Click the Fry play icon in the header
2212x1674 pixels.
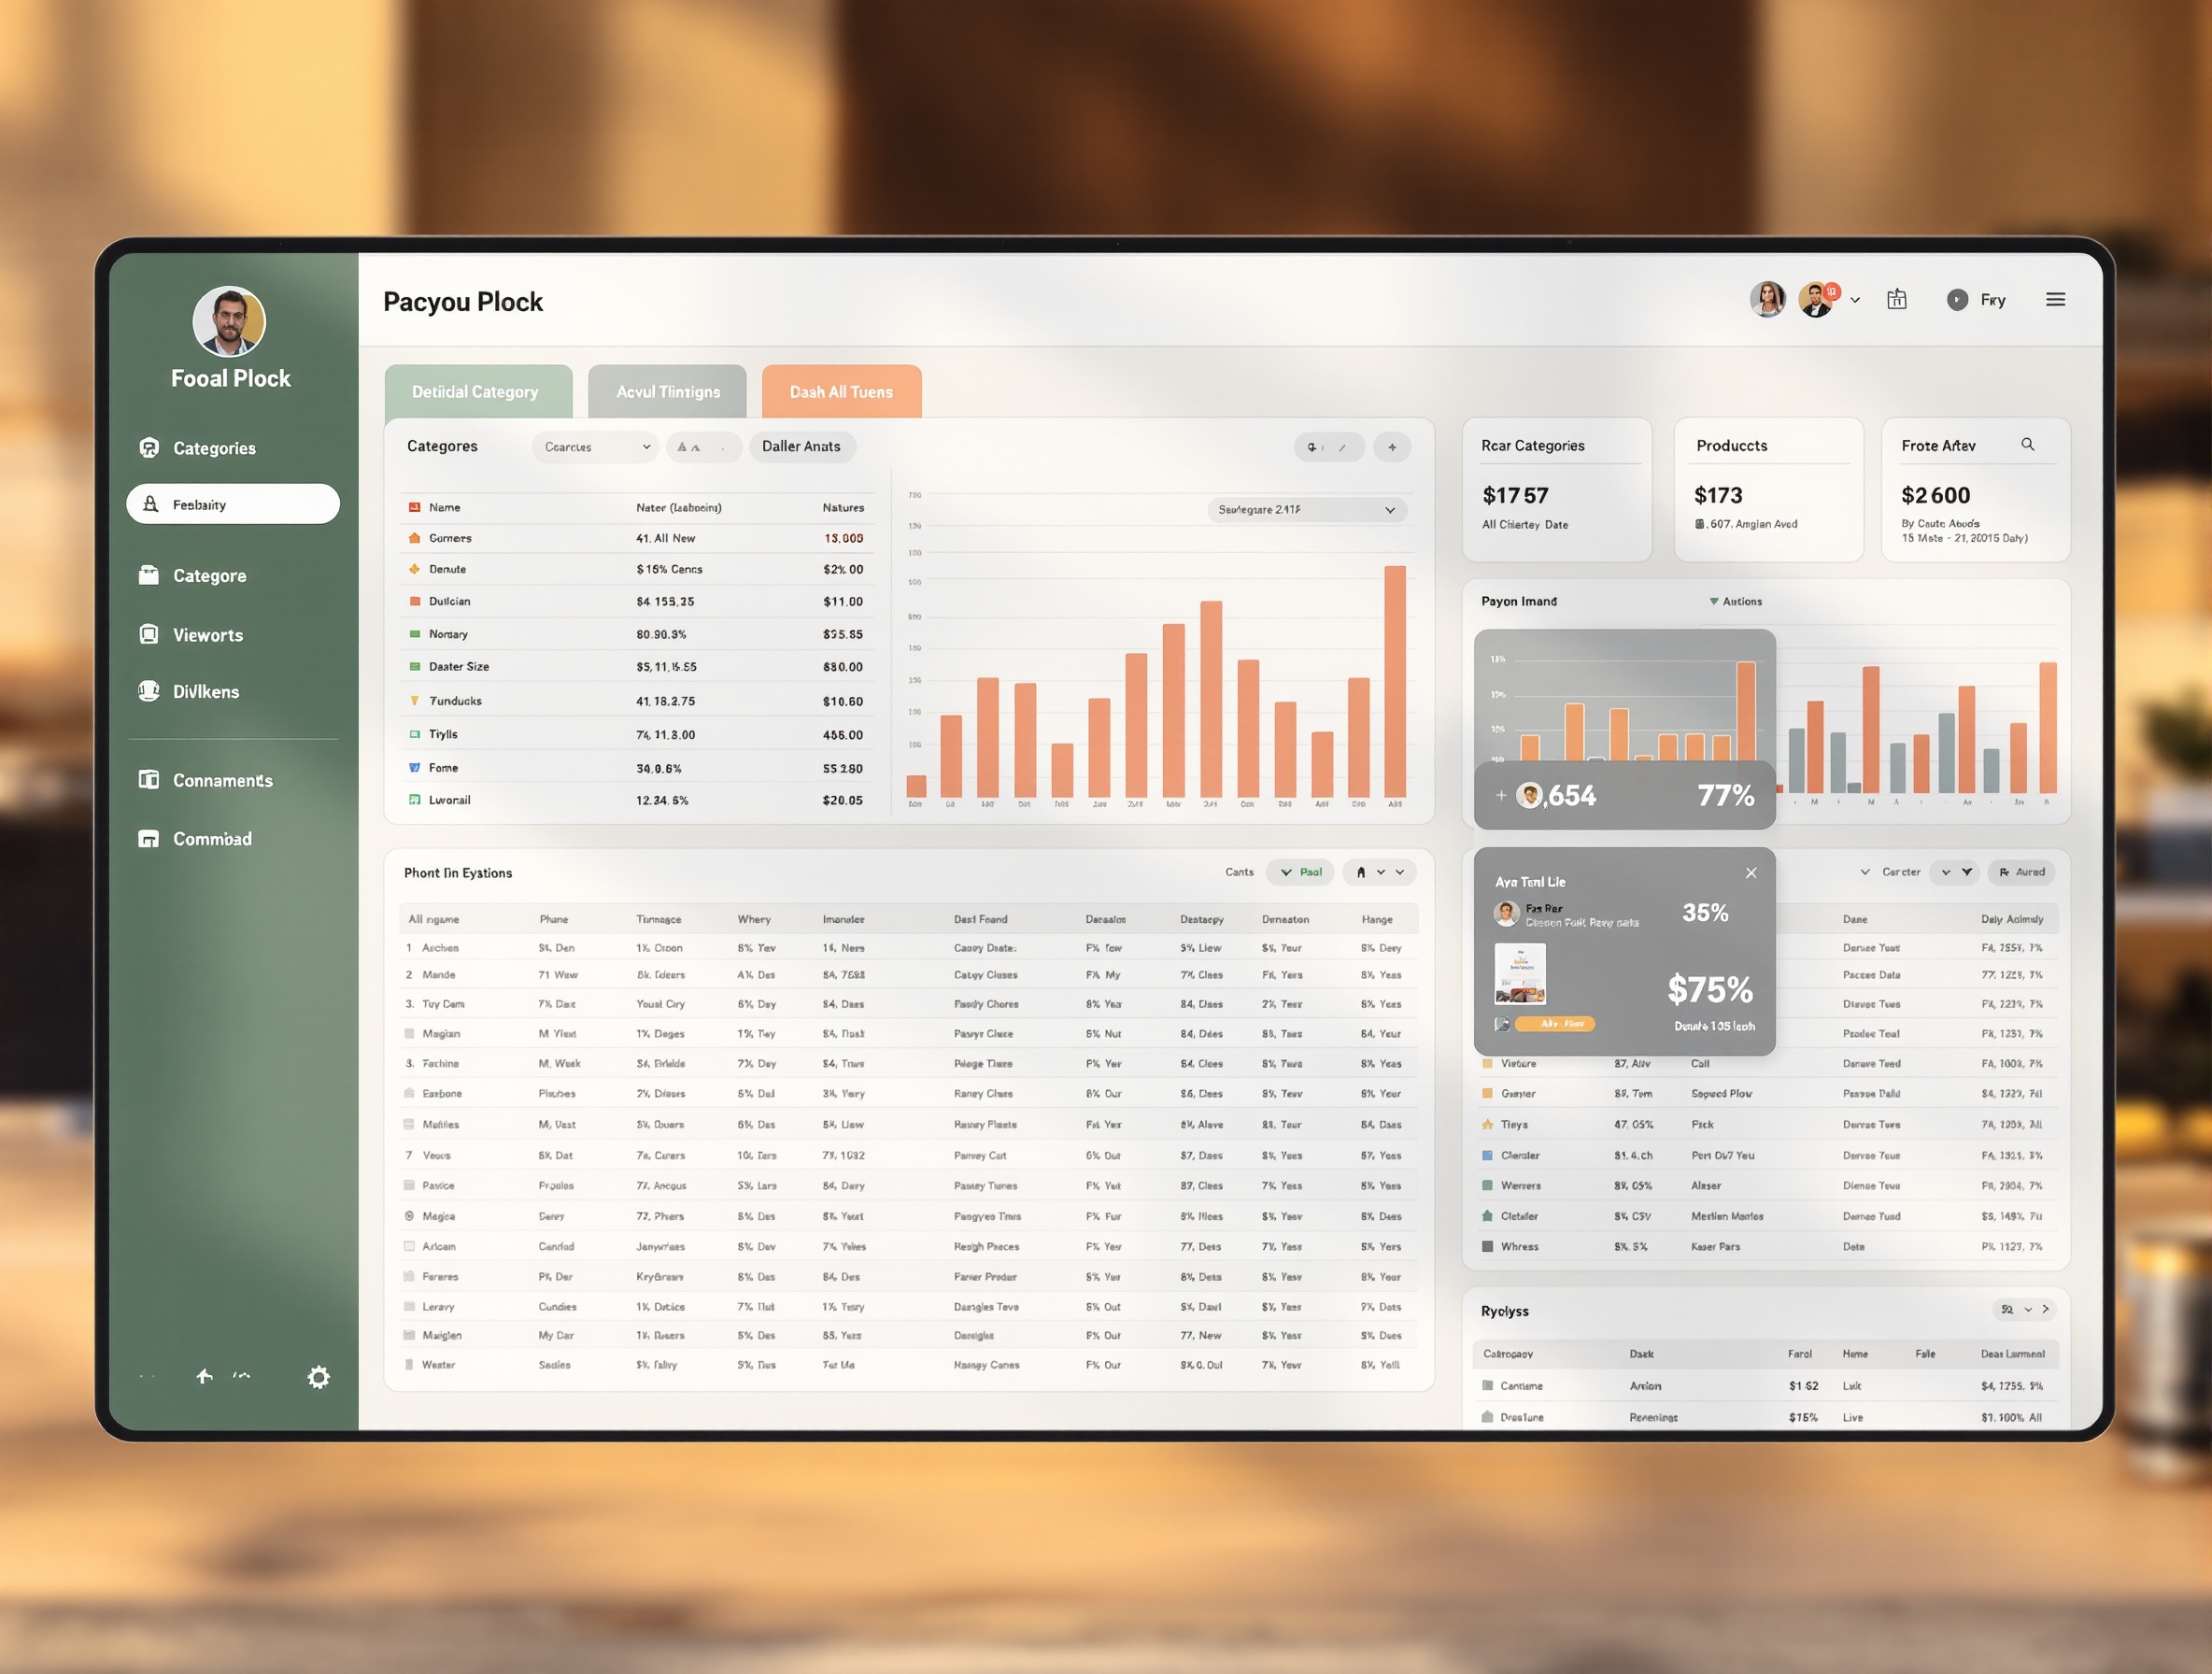[x=1957, y=300]
